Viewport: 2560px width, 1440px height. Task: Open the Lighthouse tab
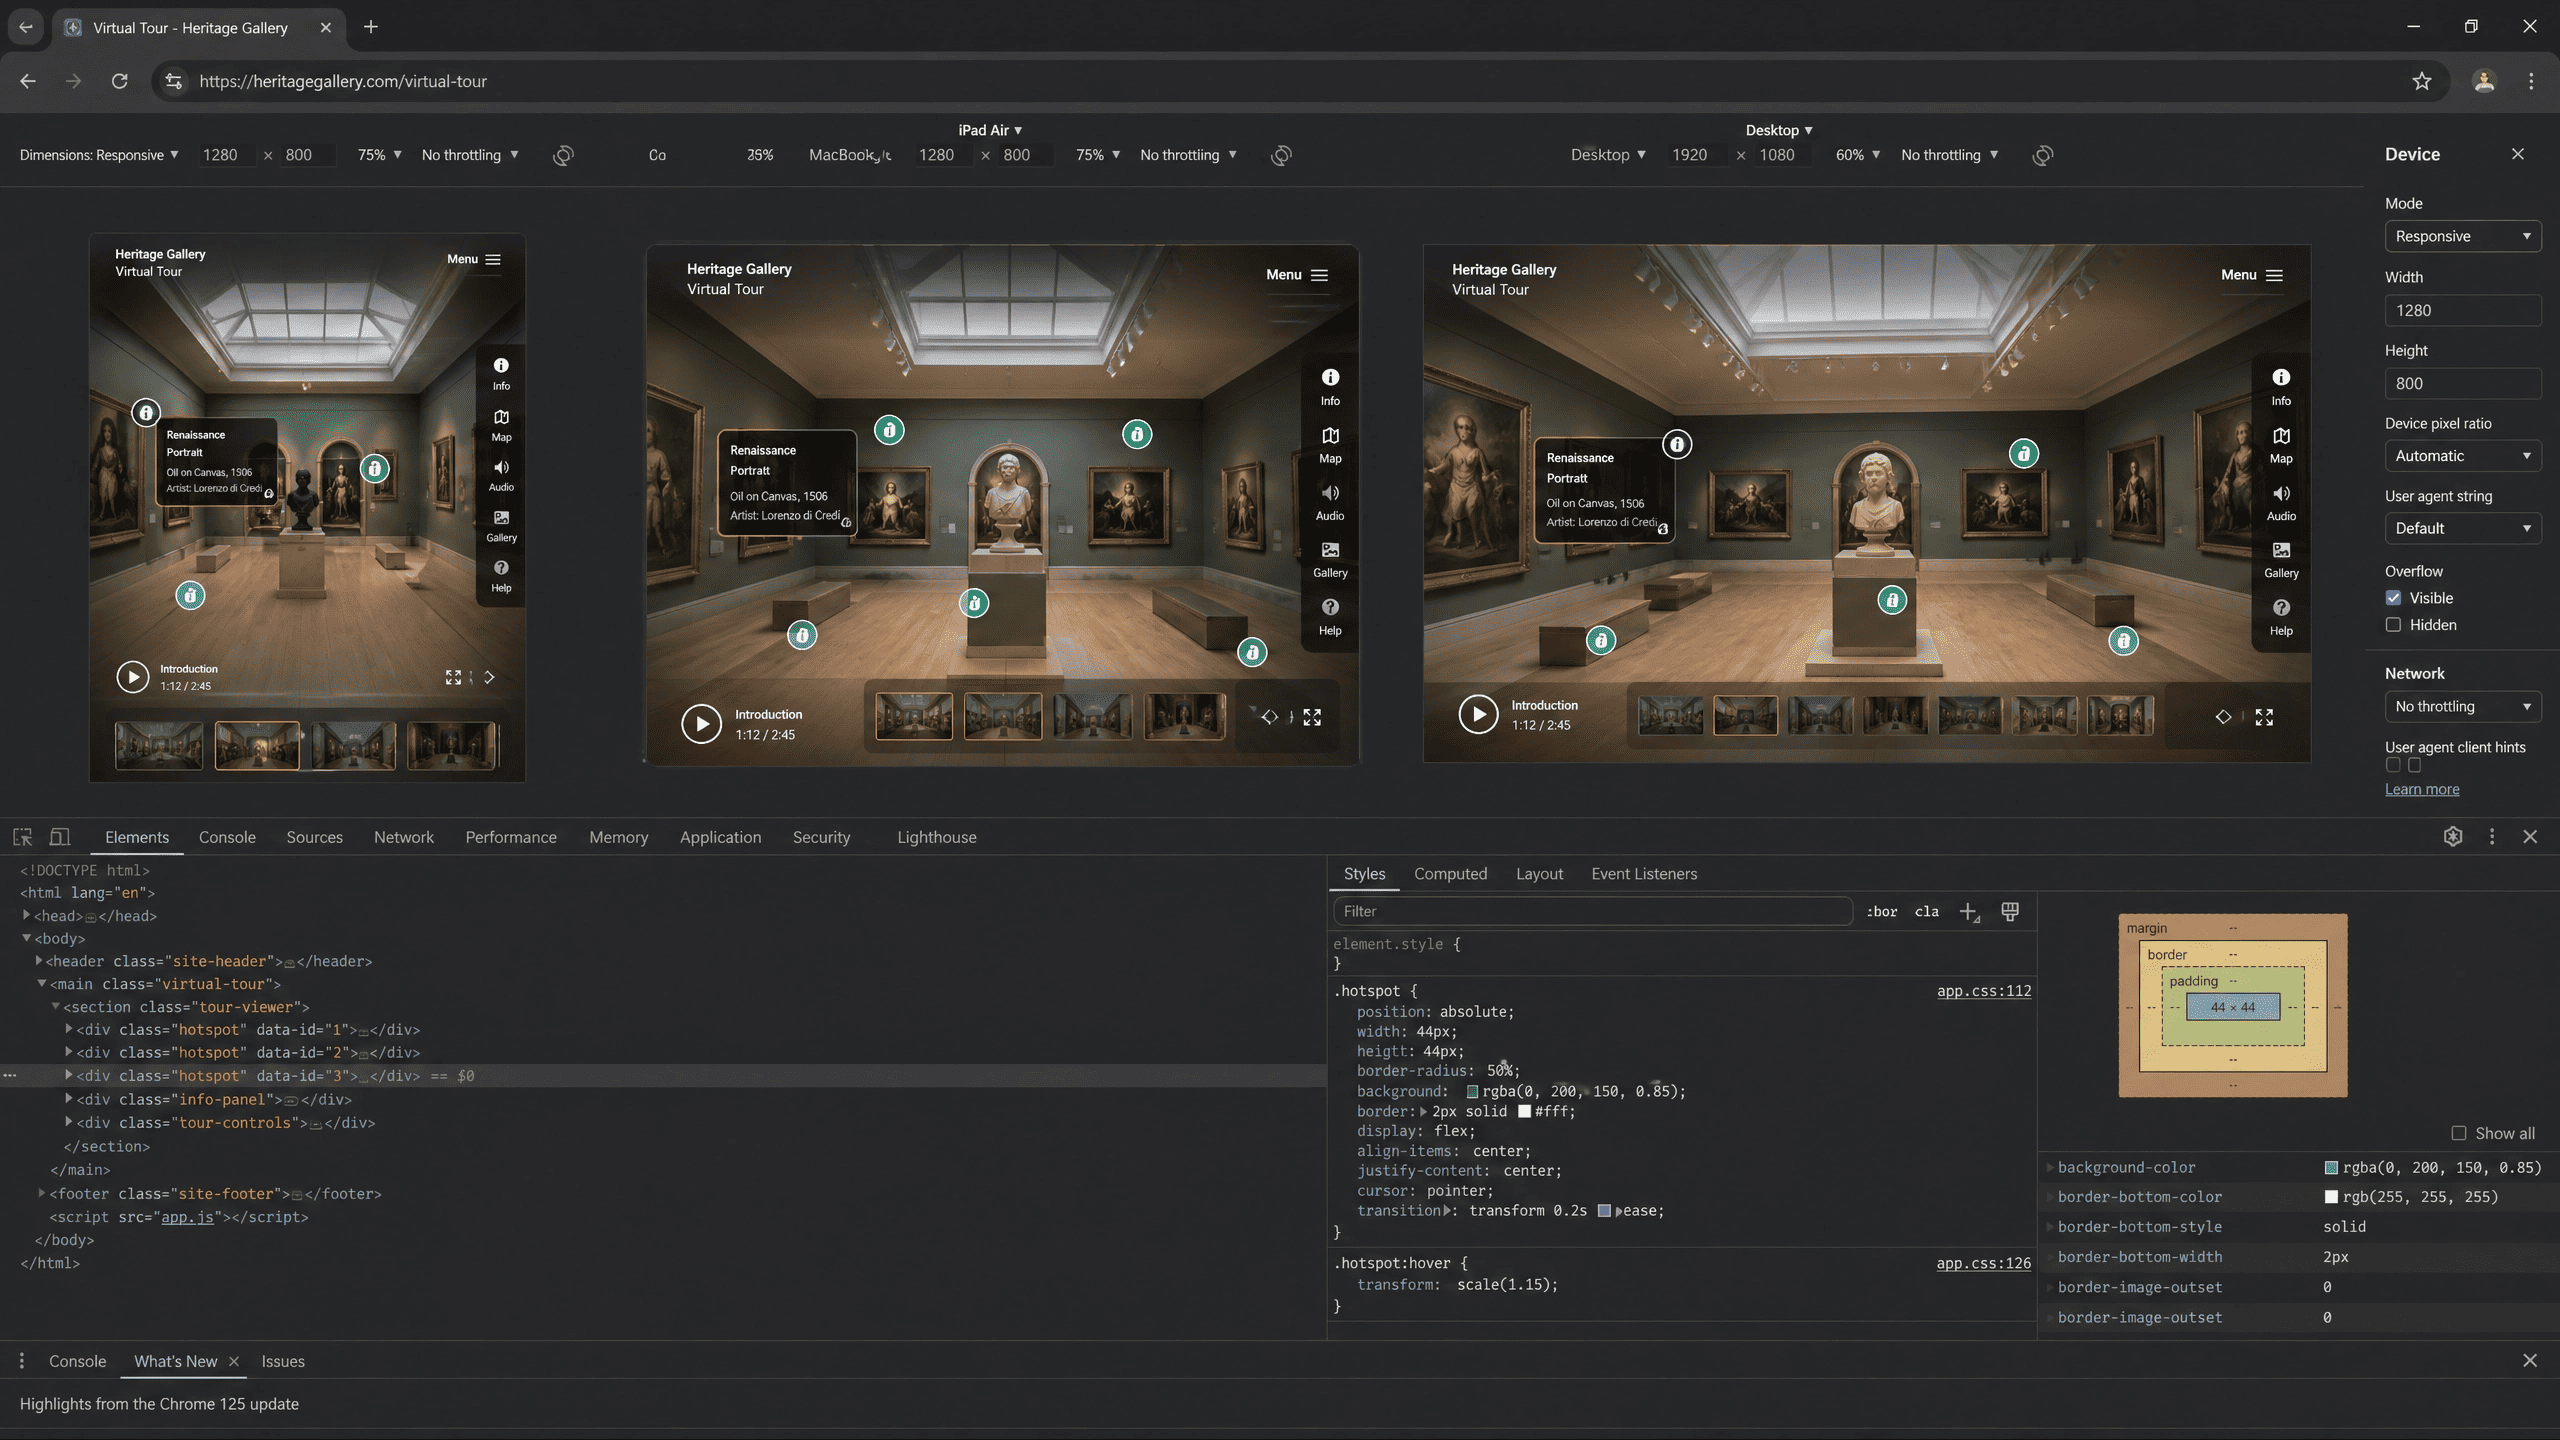tap(937, 837)
